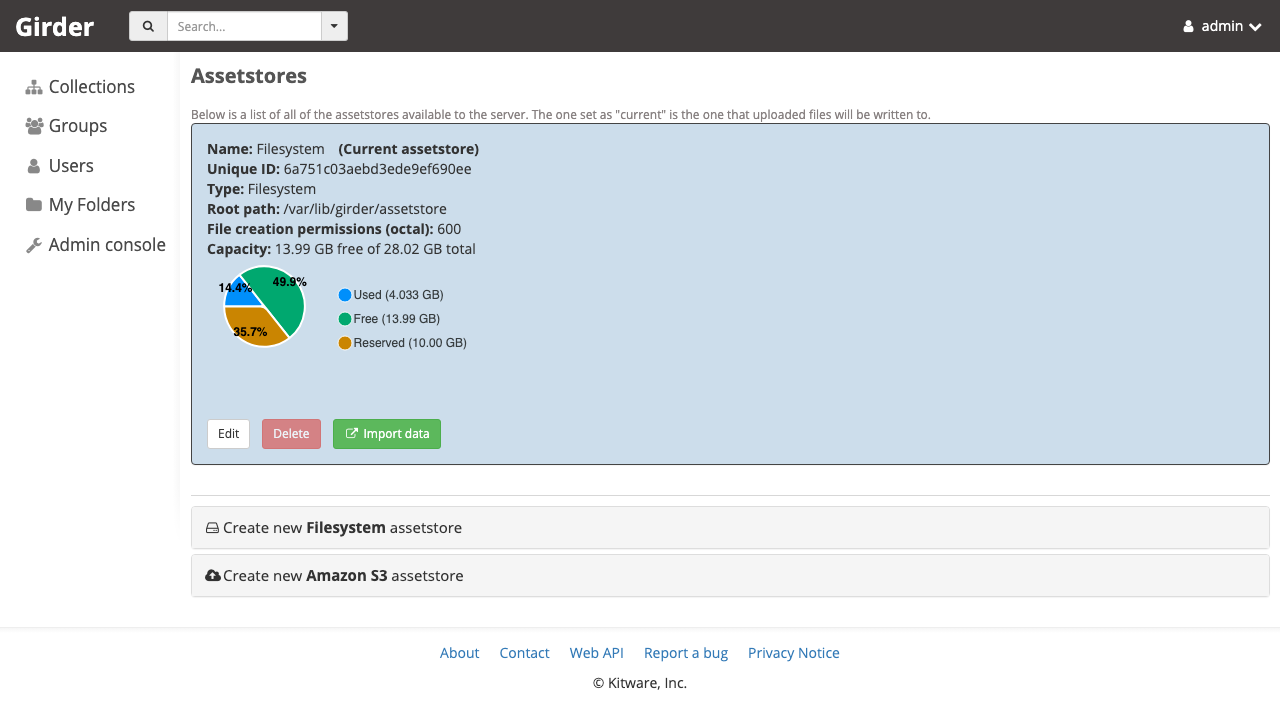
Task: Open Collections in the sidebar
Action: coord(80,87)
